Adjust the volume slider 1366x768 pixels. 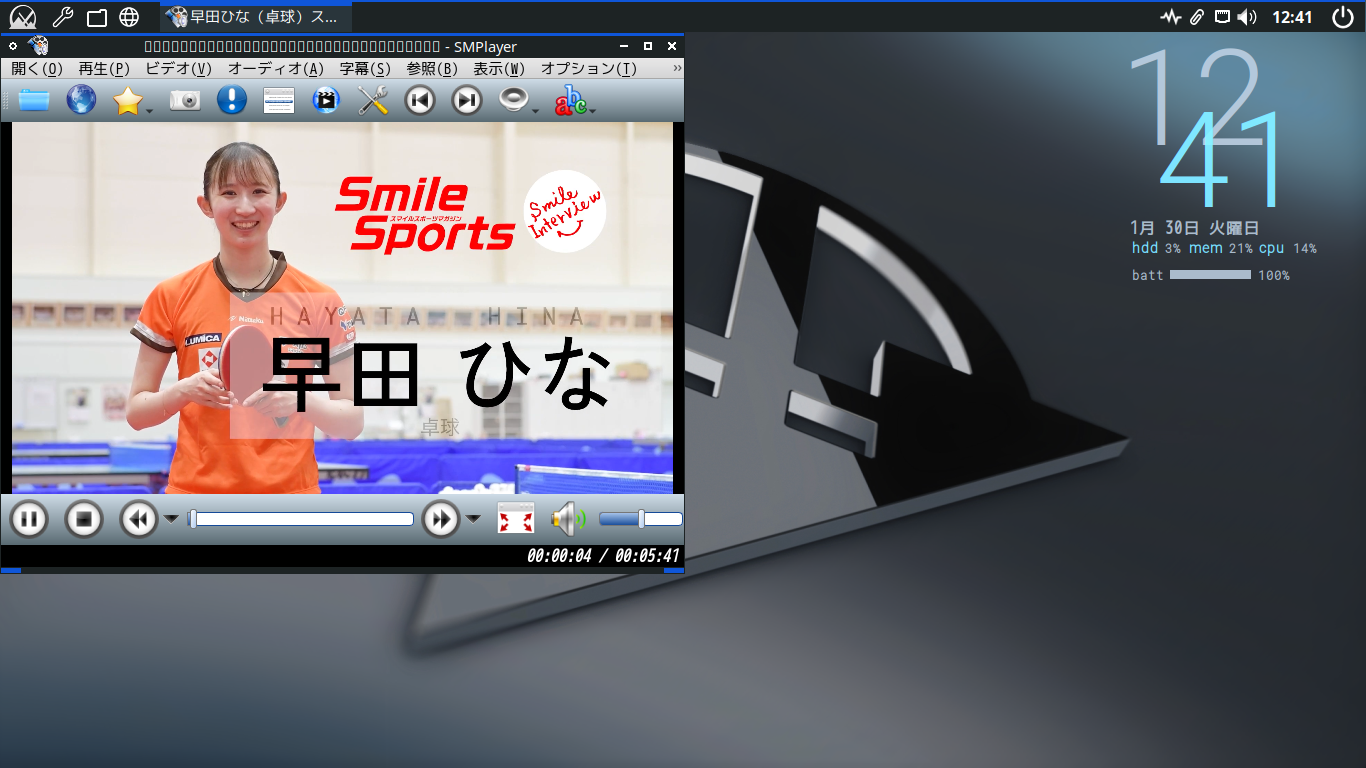pos(640,519)
